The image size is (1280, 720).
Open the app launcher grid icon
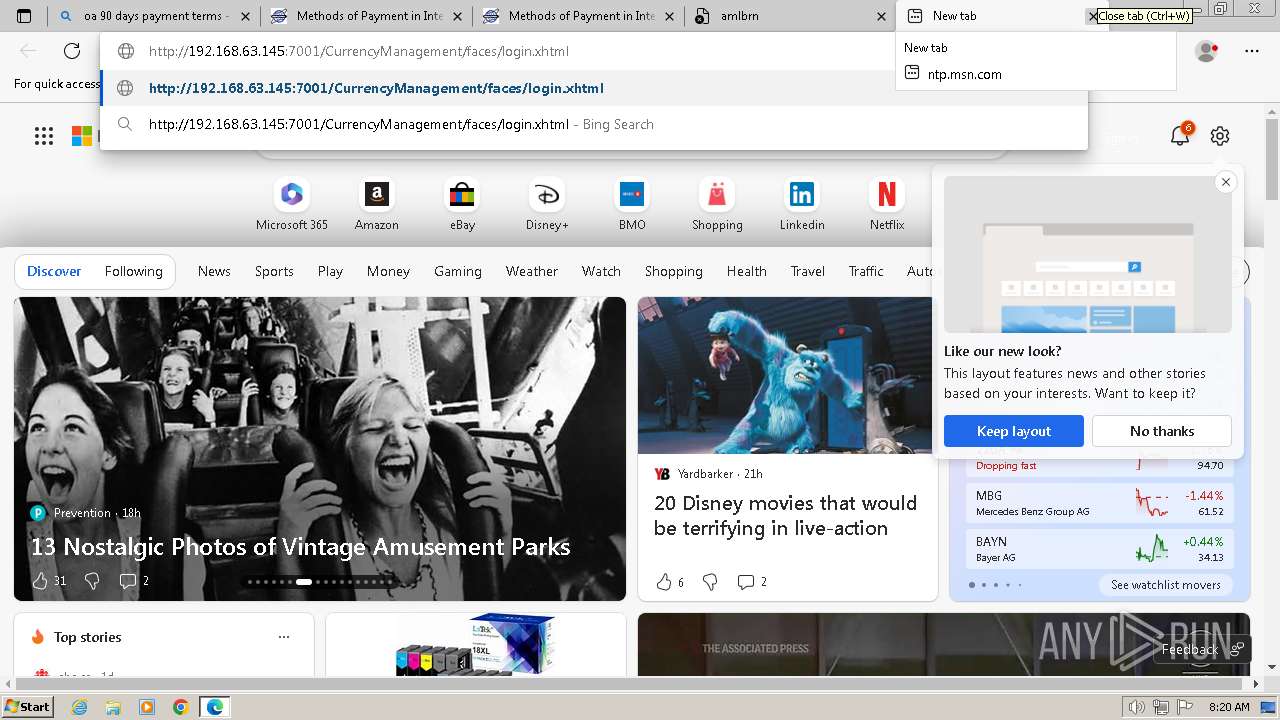click(x=44, y=136)
